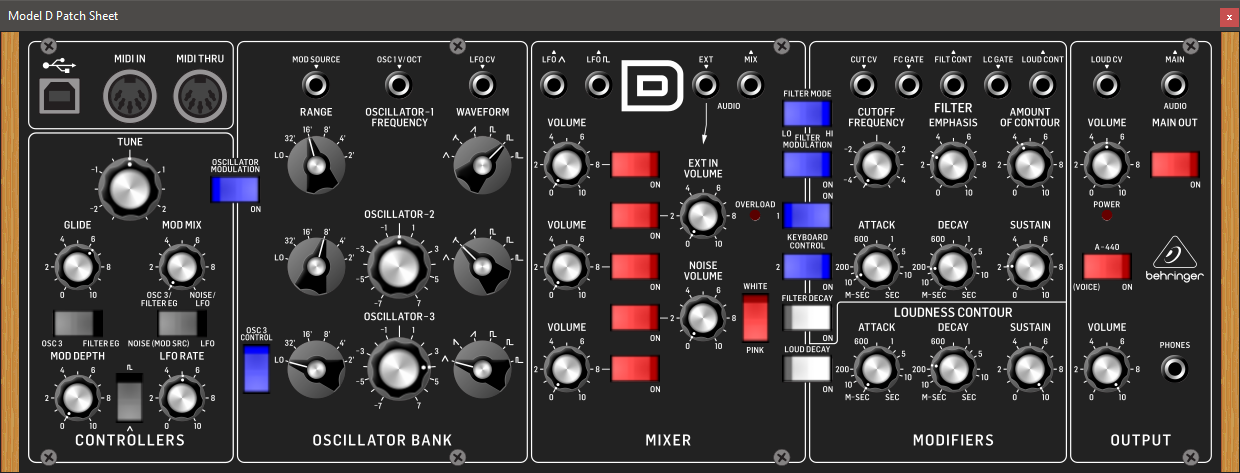1240x473 pixels.
Task: Toggle the A-440 red switch
Action: pos(1106,267)
